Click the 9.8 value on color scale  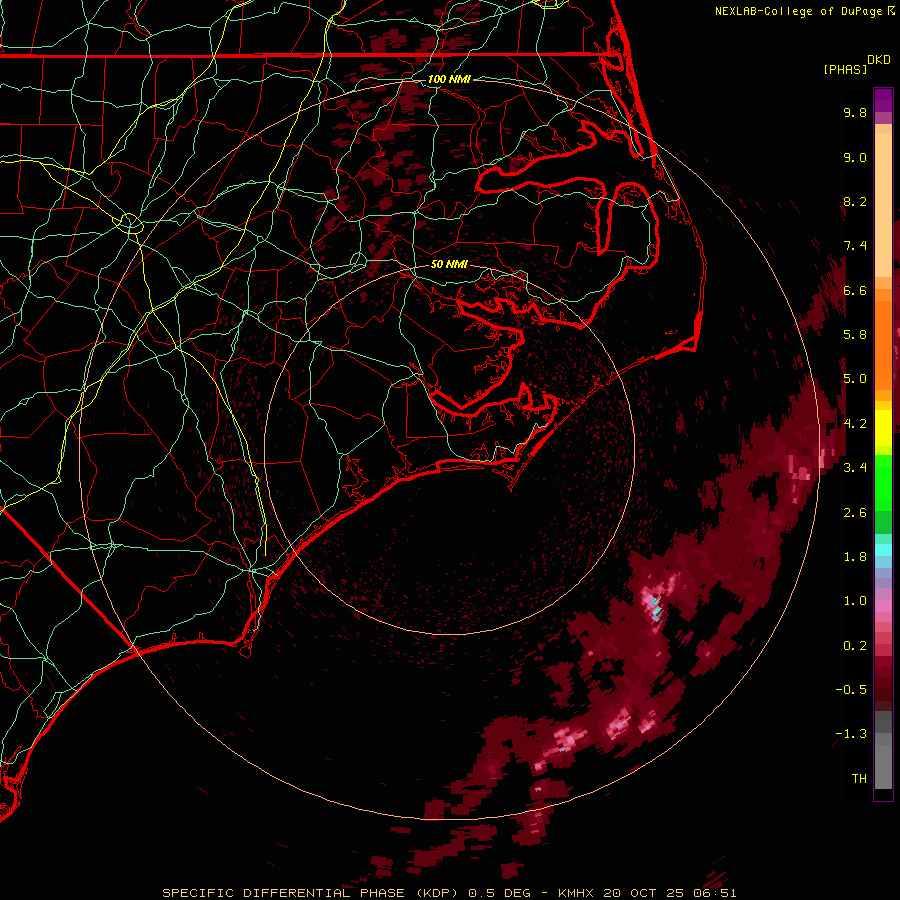(855, 113)
